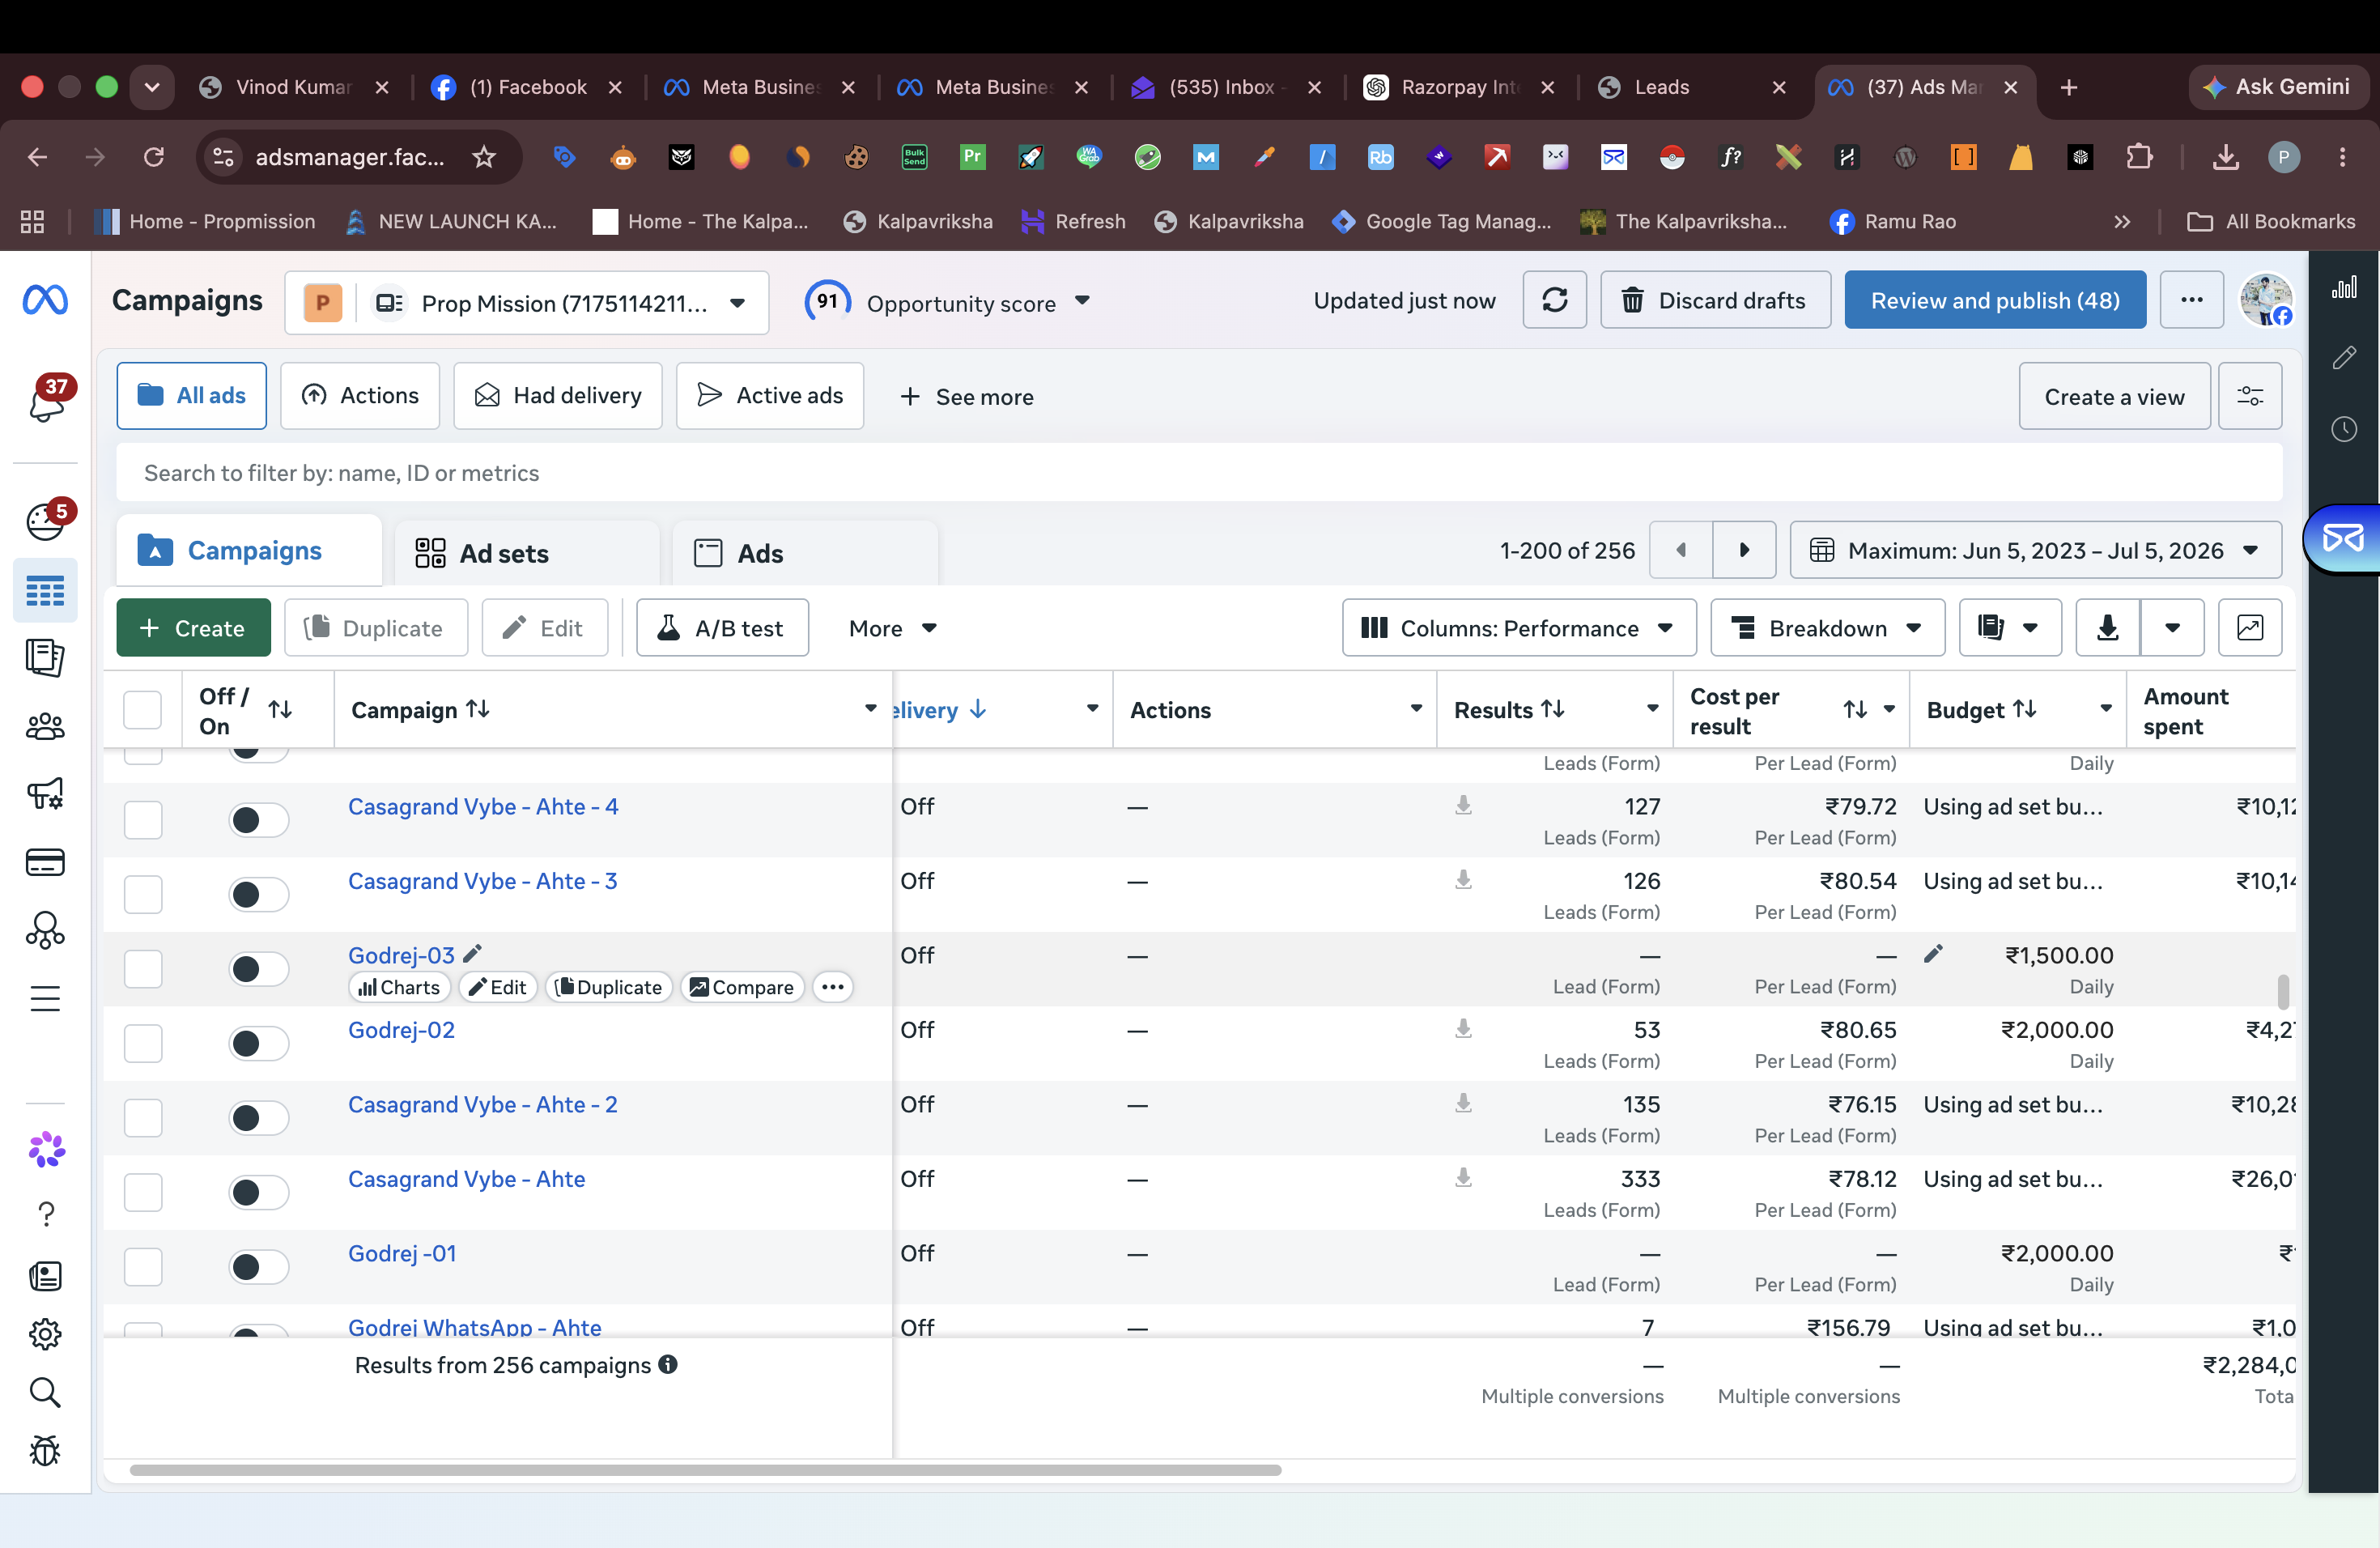Image resolution: width=2380 pixels, height=1548 pixels.
Task: Expand the export options dropdown arrow
Action: [2172, 628]
